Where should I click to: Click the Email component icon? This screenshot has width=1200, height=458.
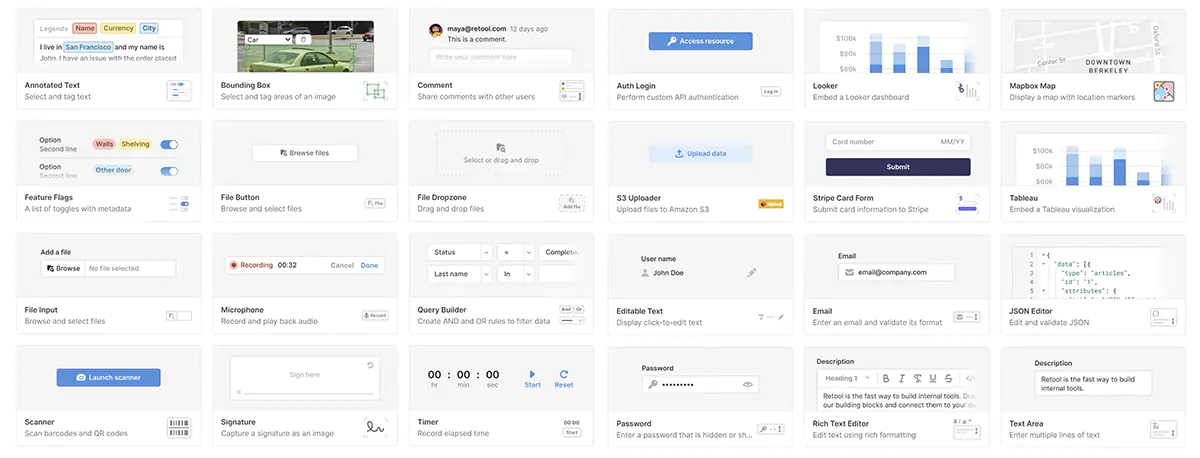966,316
